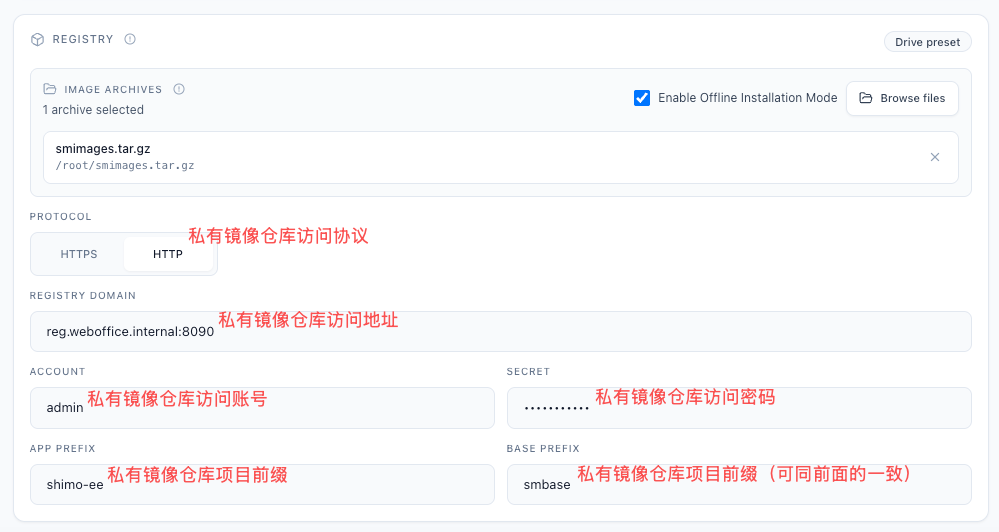Click the SECRET label
The image size is (999, 532).
(x=528, y=371)
